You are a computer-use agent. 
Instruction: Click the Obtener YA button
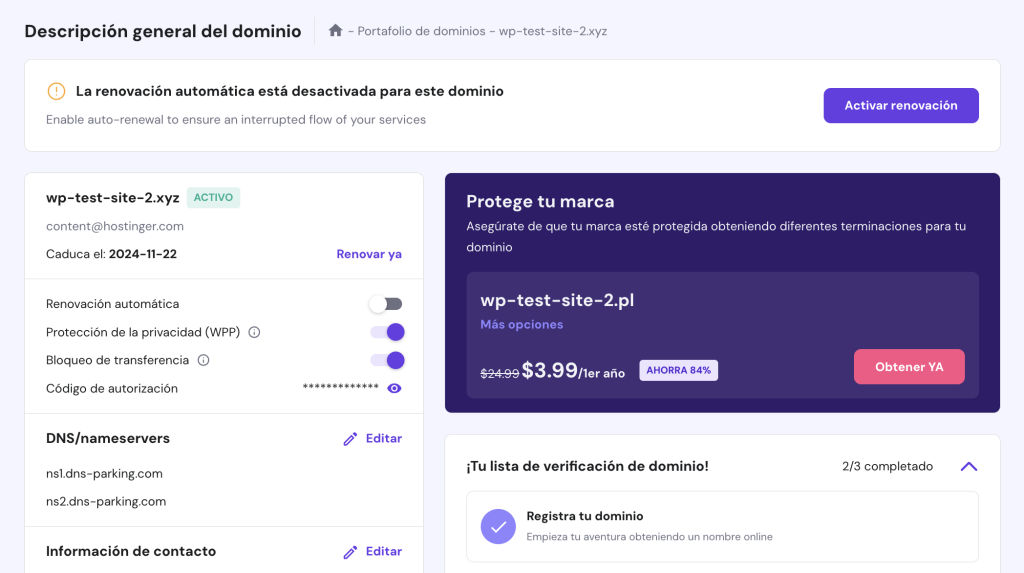pyautogui.click(x=909, y=367)
